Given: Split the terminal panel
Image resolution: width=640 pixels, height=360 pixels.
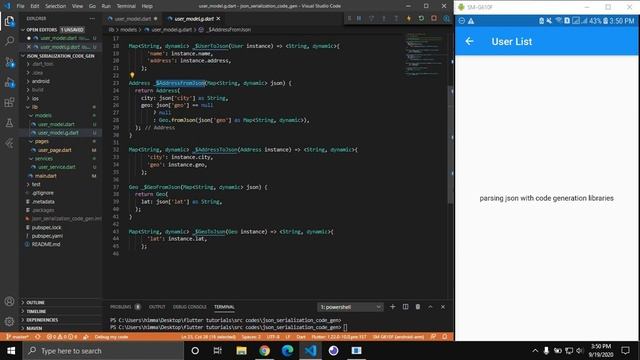Looking at the screenshot, I should click(405, 307).
